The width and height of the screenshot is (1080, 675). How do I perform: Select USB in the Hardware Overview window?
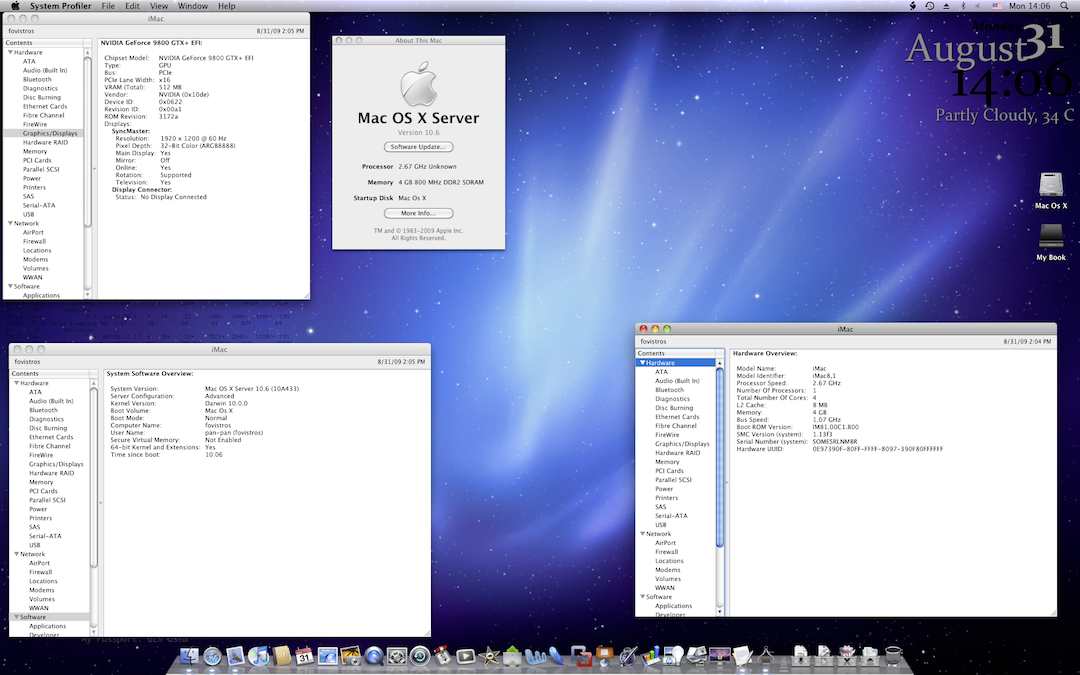coord(661,524)
